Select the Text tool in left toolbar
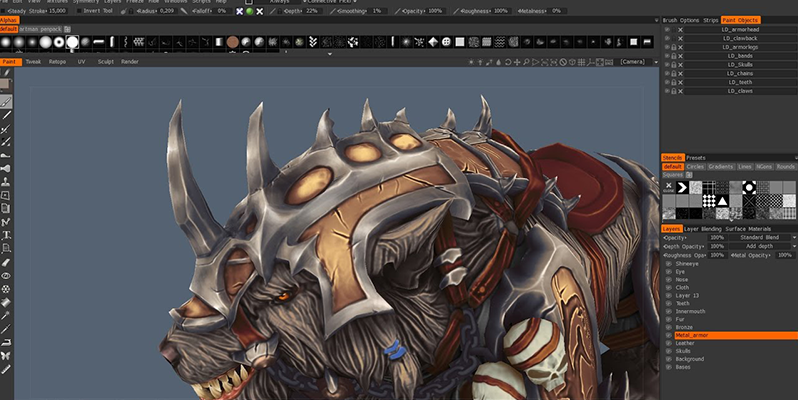798x400 pixels. [6, 234]
